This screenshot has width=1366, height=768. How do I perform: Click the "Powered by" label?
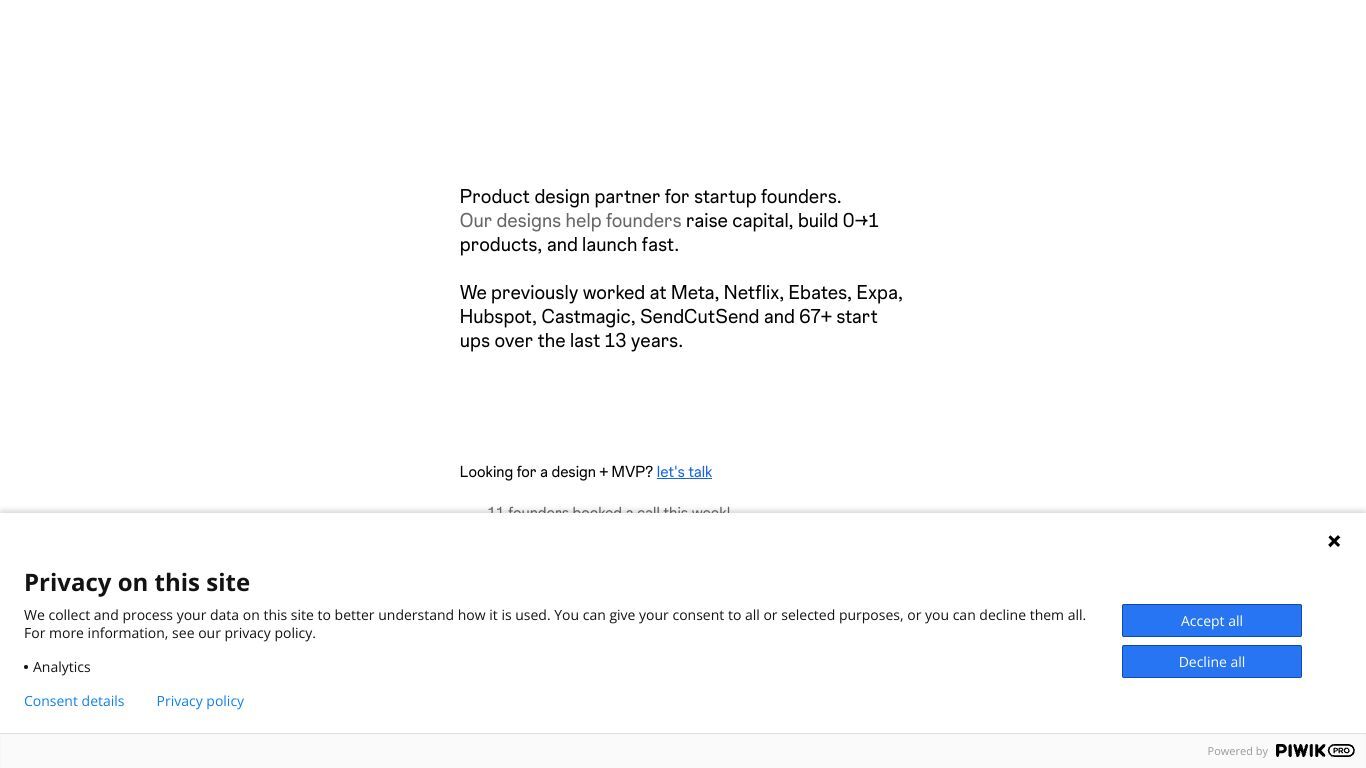coord(1237,751)
